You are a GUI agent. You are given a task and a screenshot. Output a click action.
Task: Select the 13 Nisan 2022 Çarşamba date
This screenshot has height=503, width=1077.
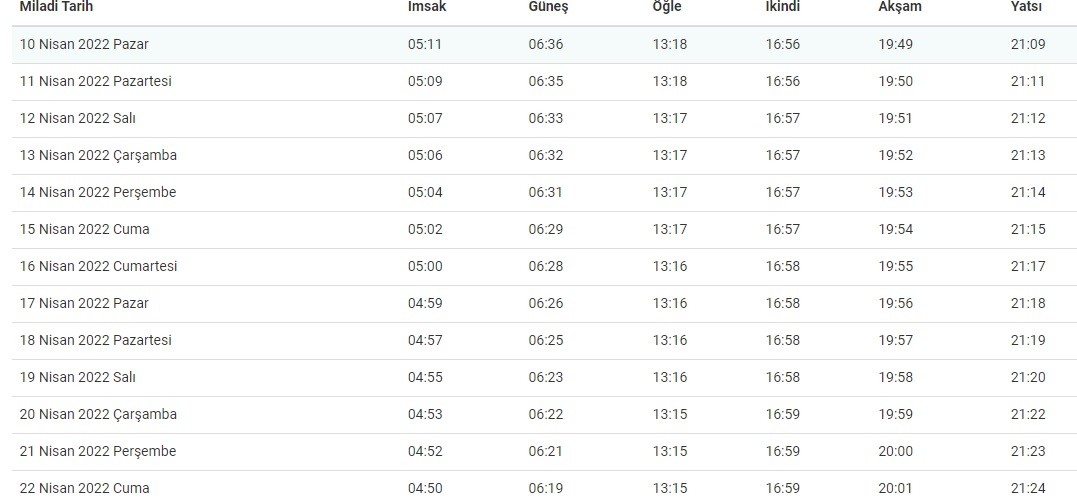coord(98,156)
